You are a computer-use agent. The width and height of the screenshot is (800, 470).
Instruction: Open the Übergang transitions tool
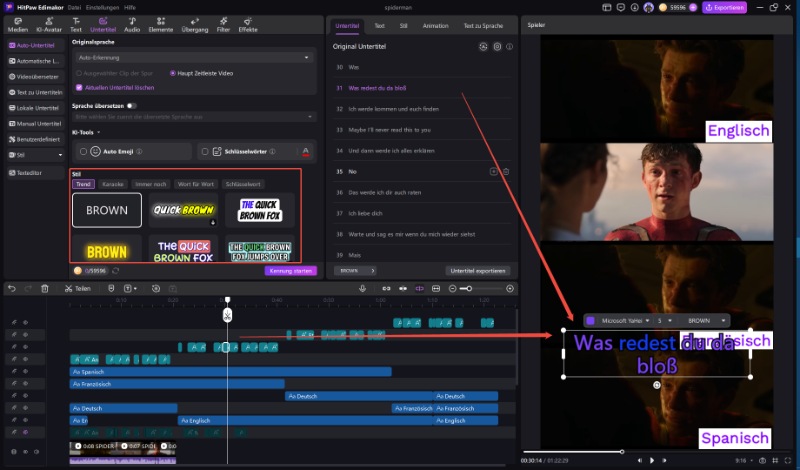tap(194, 24)
